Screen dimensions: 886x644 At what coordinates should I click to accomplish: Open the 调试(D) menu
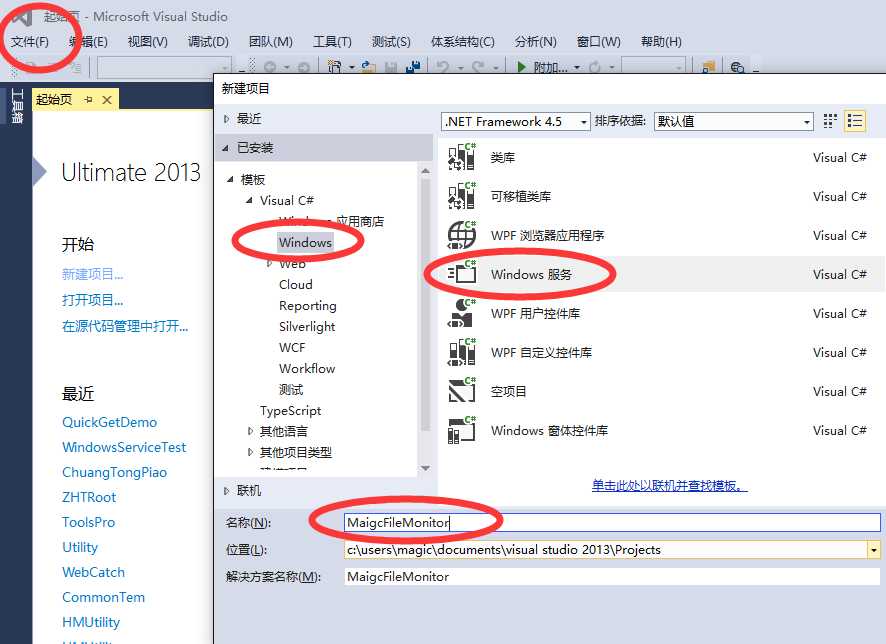(208, 42)
